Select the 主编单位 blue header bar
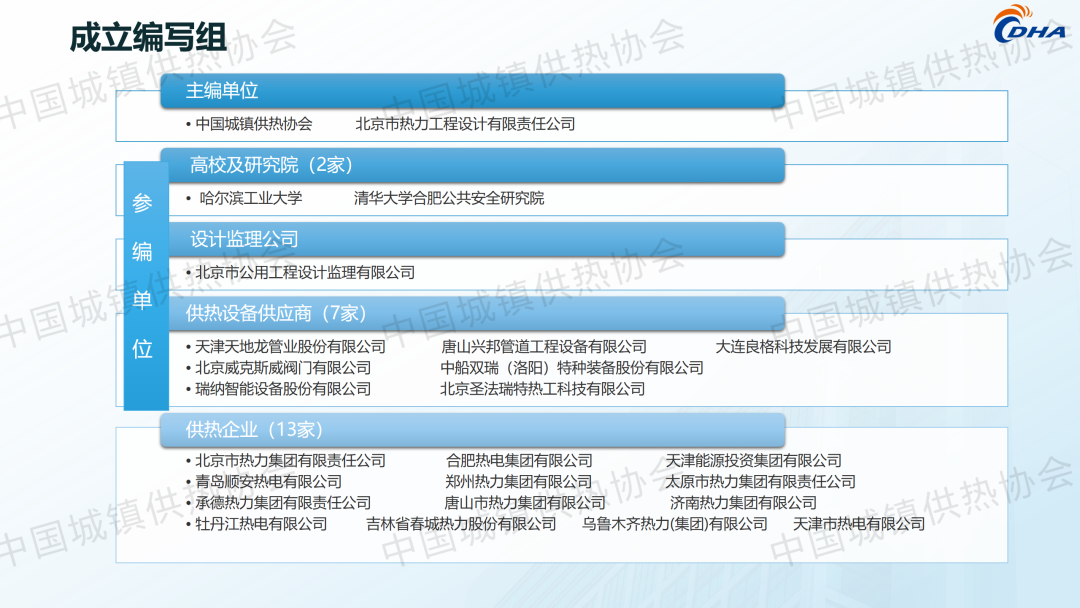This screenshot has height=608, width=1080. (x=472, y=91)
